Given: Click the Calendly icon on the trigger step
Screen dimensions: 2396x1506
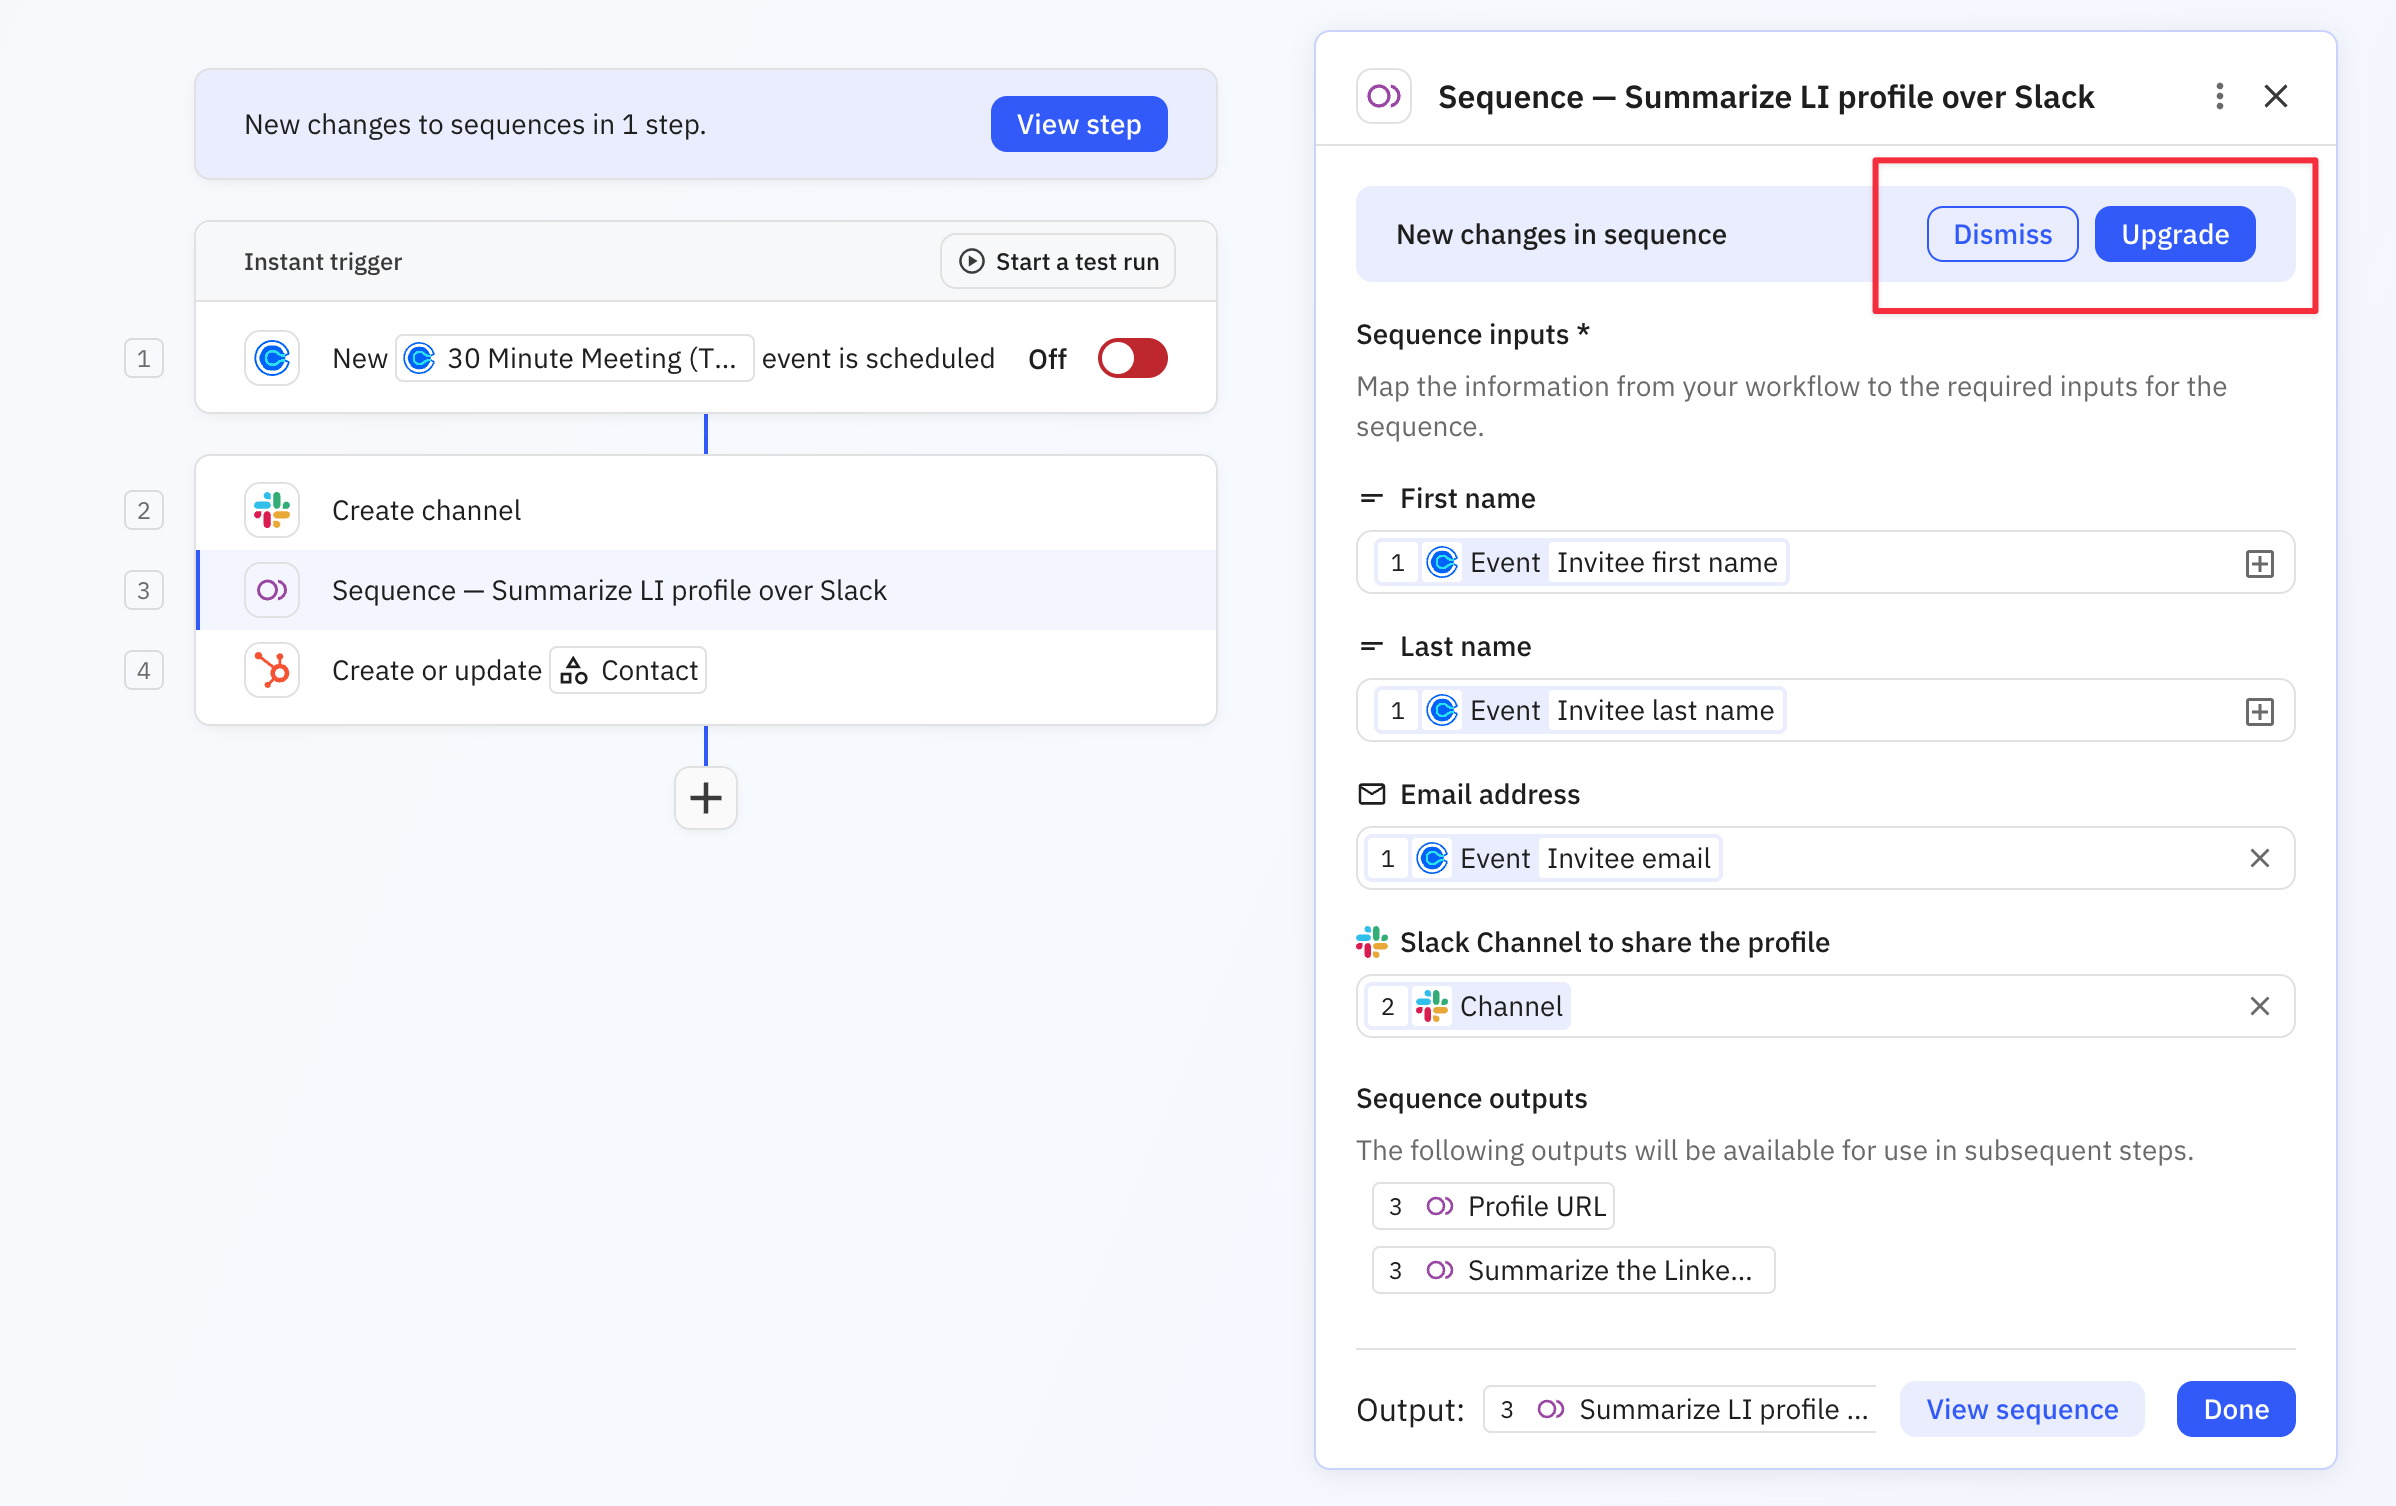Looking at the screenshot, I should coord(271,357).
